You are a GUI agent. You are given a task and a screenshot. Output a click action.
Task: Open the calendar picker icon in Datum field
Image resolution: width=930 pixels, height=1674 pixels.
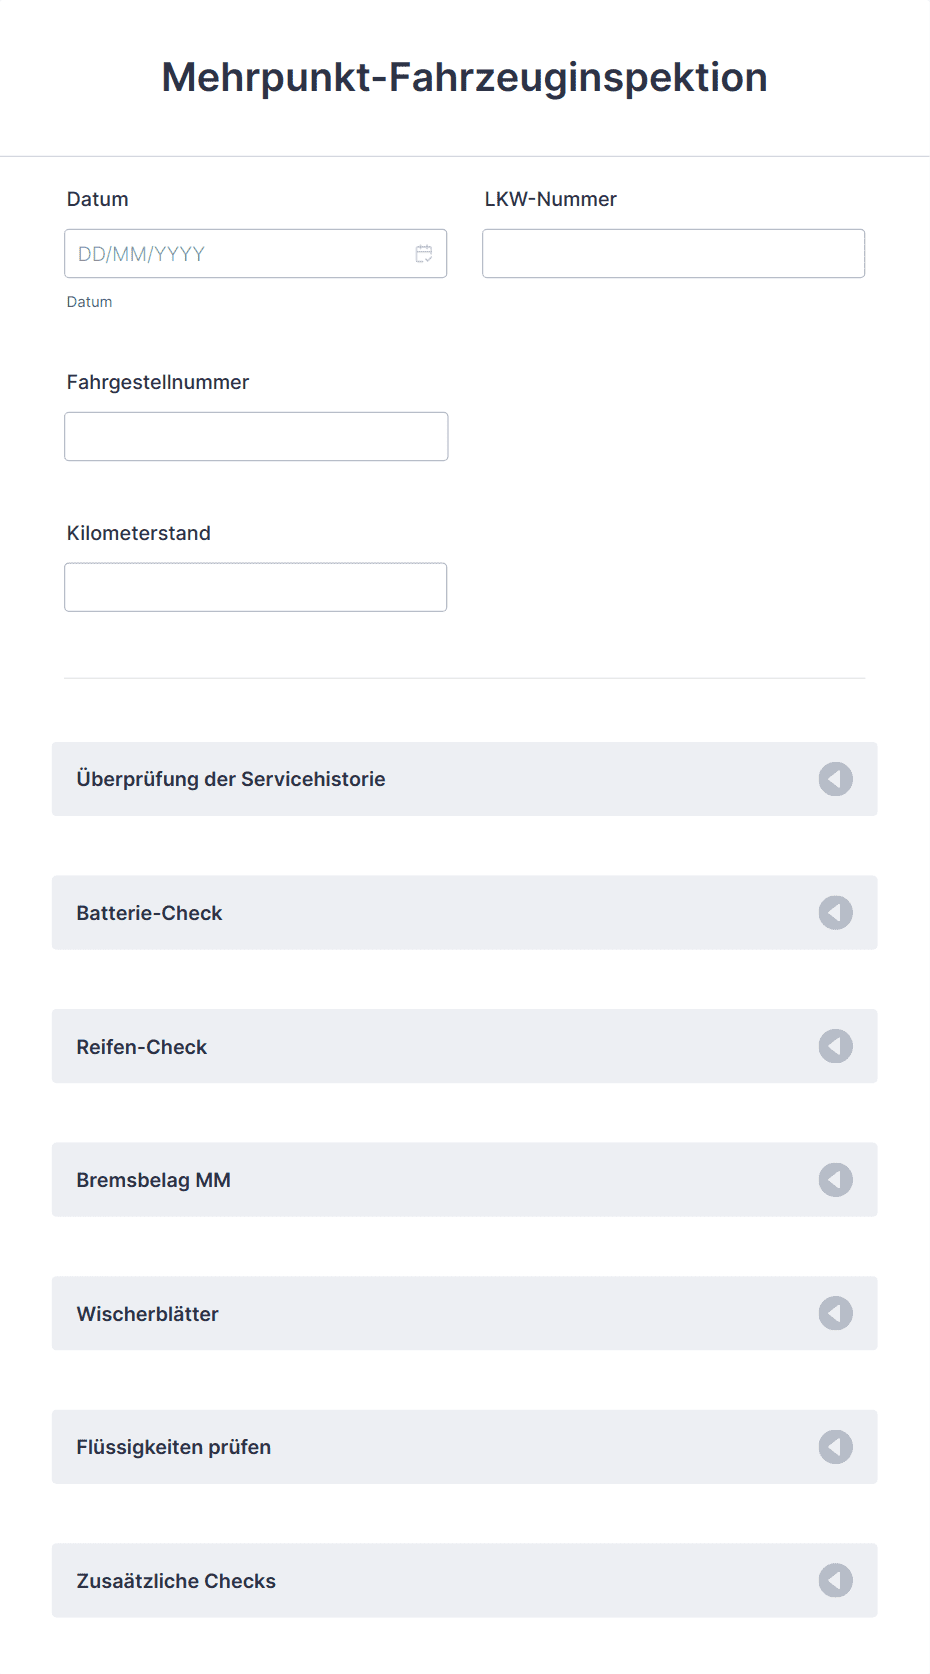point(424,254)
